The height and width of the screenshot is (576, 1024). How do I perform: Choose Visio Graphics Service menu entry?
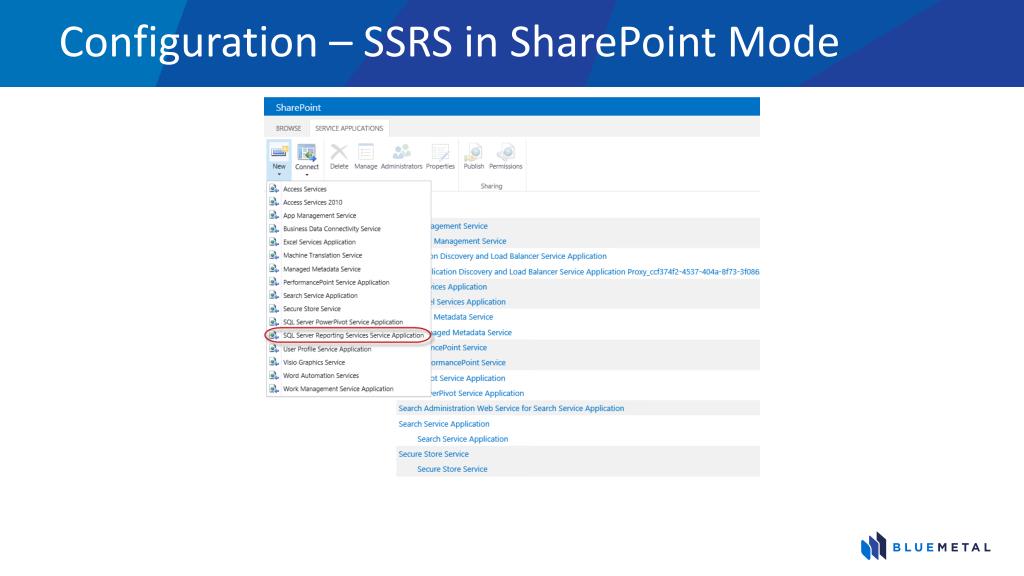tap(314, 362)
